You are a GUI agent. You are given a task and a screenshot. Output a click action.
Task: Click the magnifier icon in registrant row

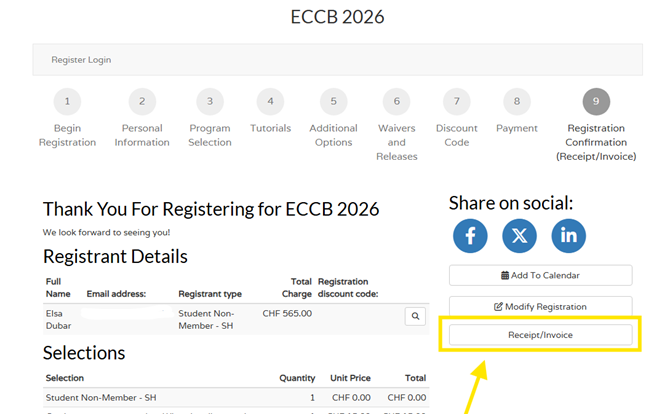click(416, 316)
